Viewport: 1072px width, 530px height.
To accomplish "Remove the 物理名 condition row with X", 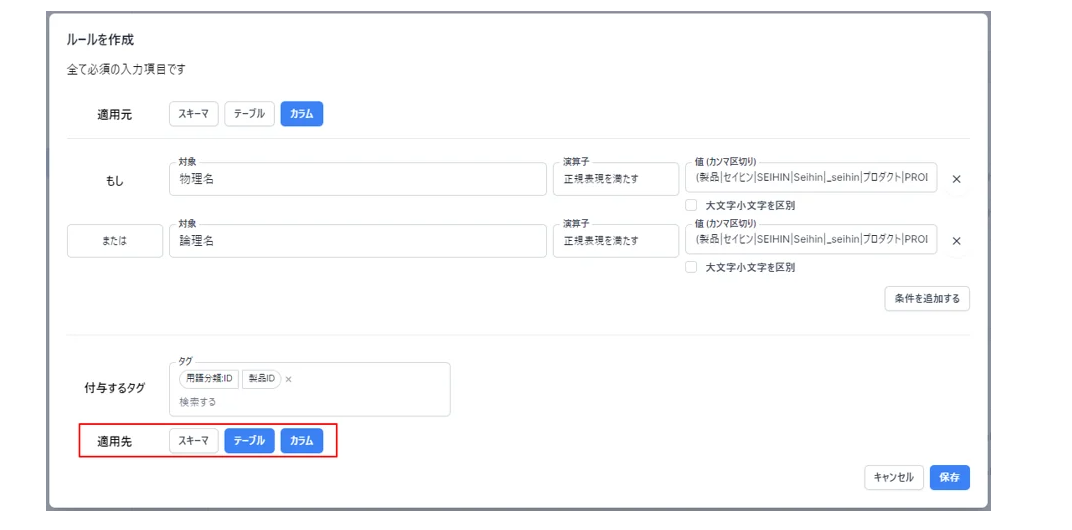I will (956, 179).
